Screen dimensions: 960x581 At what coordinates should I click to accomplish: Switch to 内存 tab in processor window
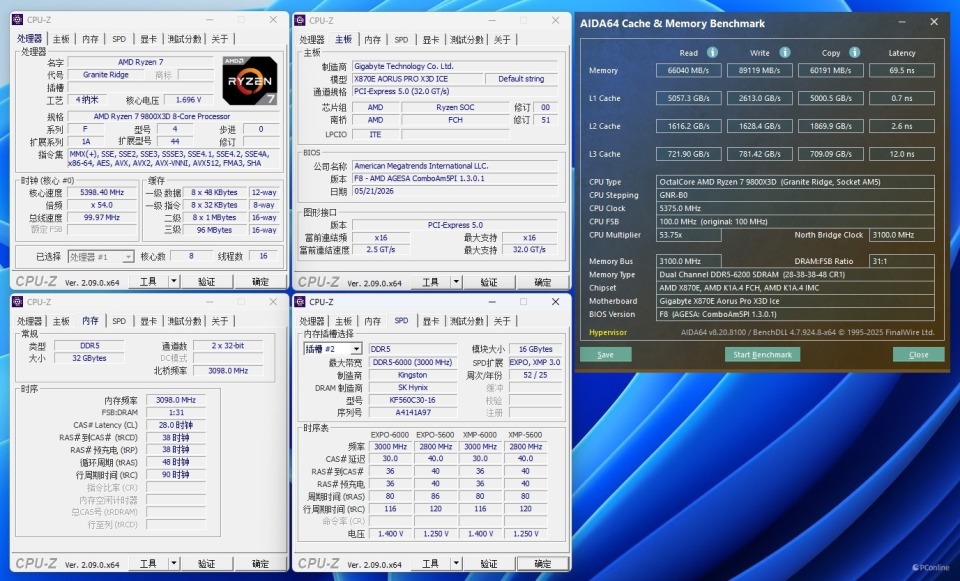90,39
